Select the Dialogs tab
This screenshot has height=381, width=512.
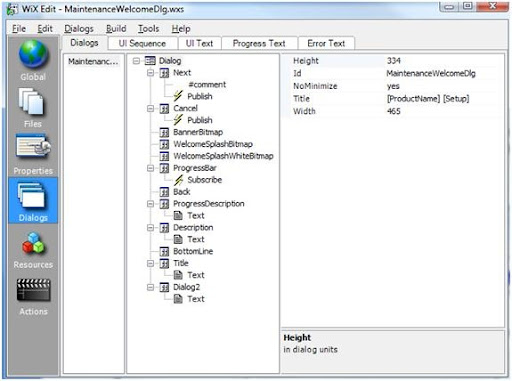pyautogui.click(x=84, y=43)
